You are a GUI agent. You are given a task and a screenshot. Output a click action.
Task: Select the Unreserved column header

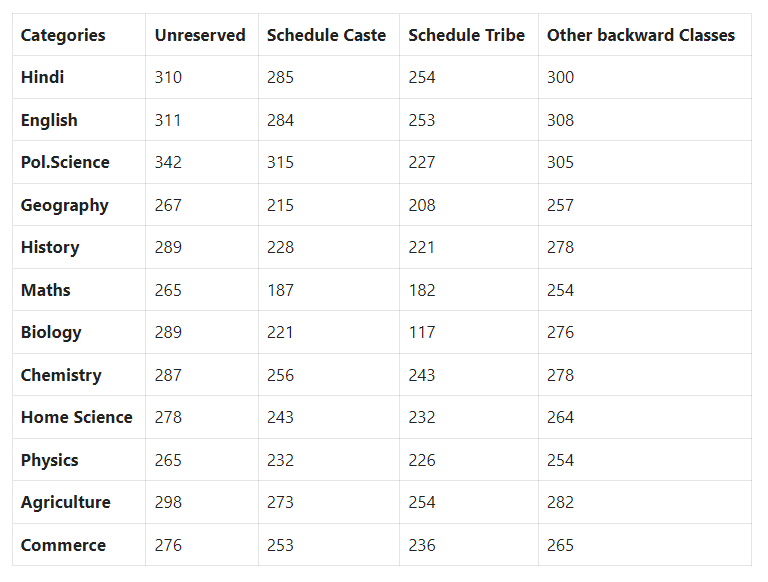(x=200, y=35)
